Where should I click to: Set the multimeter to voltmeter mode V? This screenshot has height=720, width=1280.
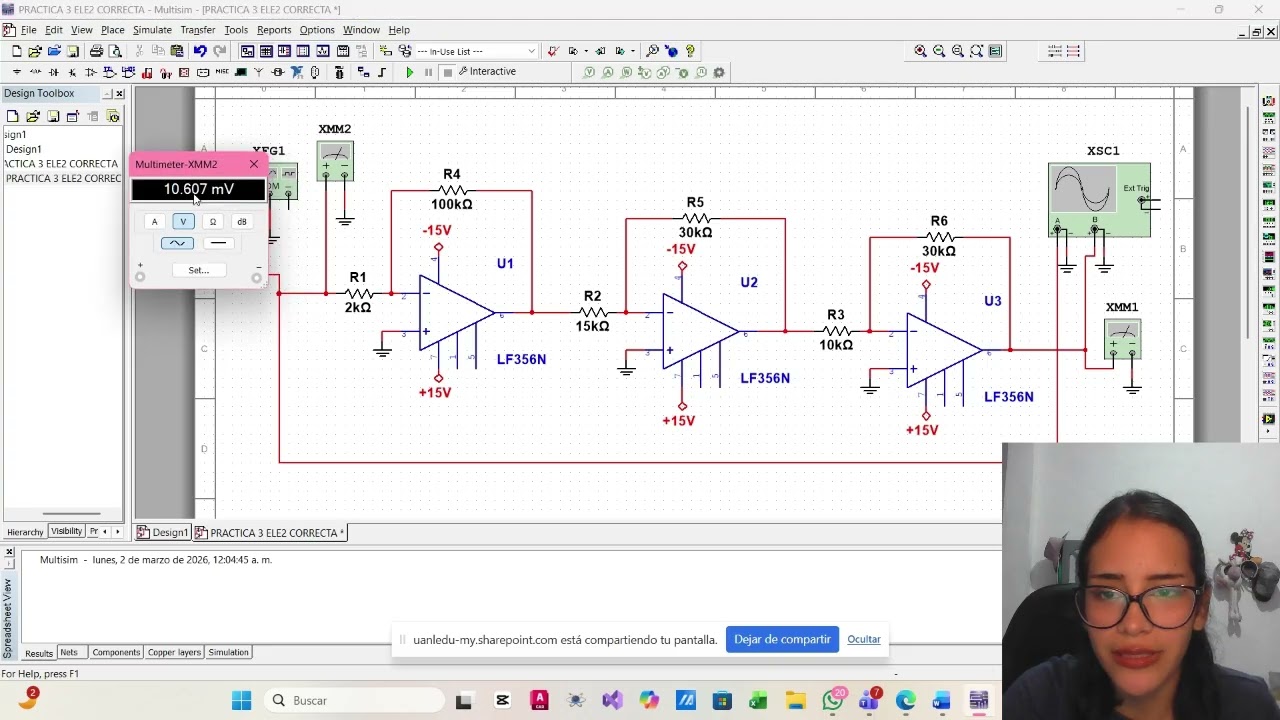(183, 222)
